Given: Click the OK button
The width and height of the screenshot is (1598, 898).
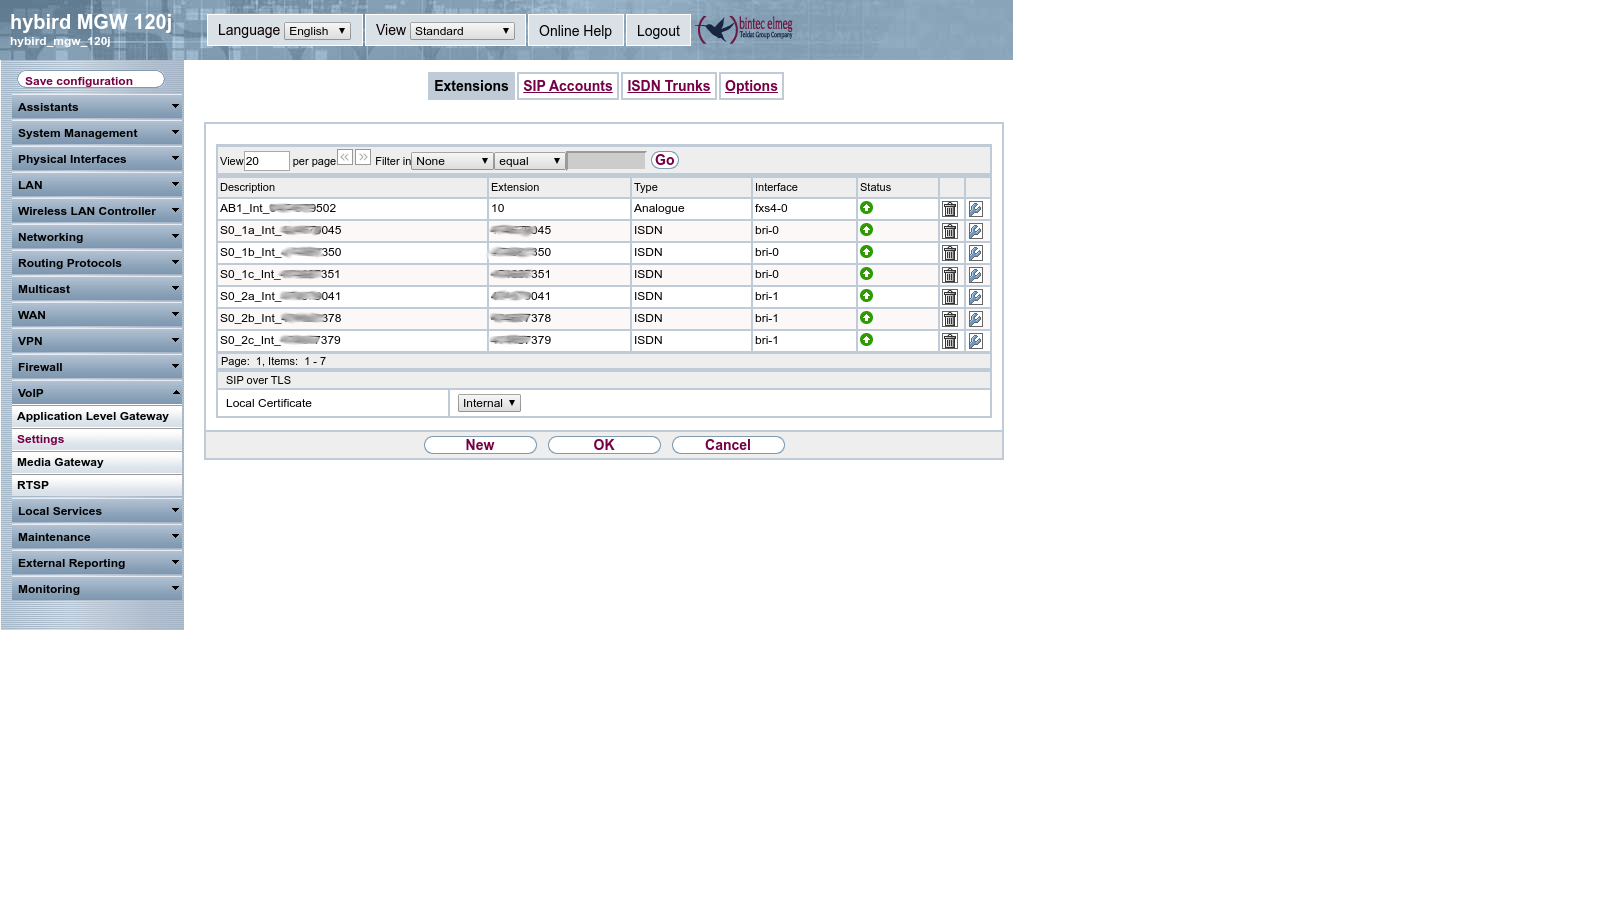Looking at the screenshot, I should point(604,445).
